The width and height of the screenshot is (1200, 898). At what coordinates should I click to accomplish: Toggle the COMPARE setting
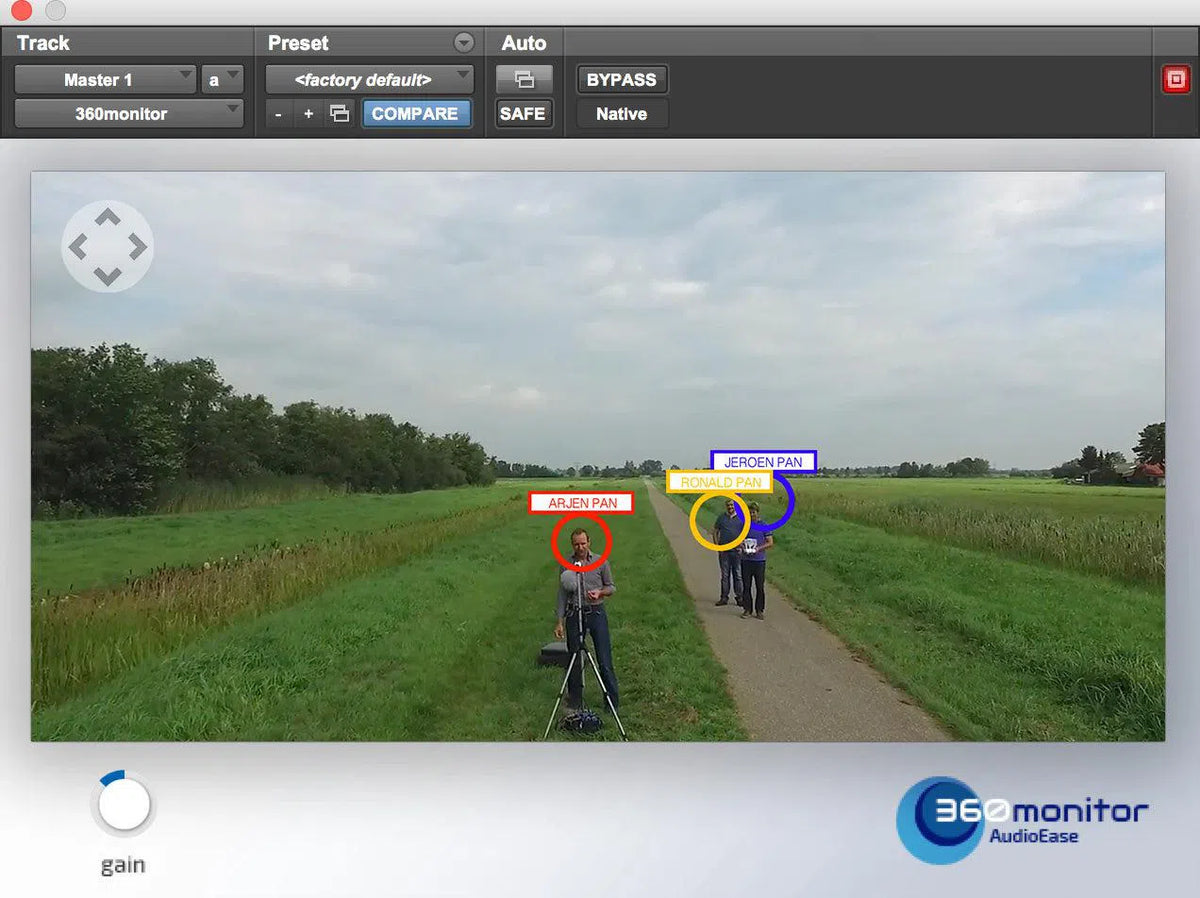pyautogui.click(x=417, y=114)
